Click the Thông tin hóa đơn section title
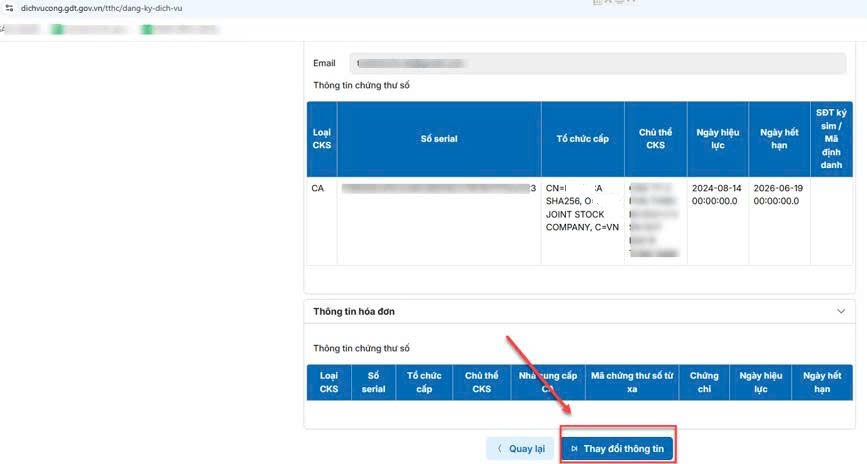Viewport: 867px width, 464px height. click(x=354, y=311)
